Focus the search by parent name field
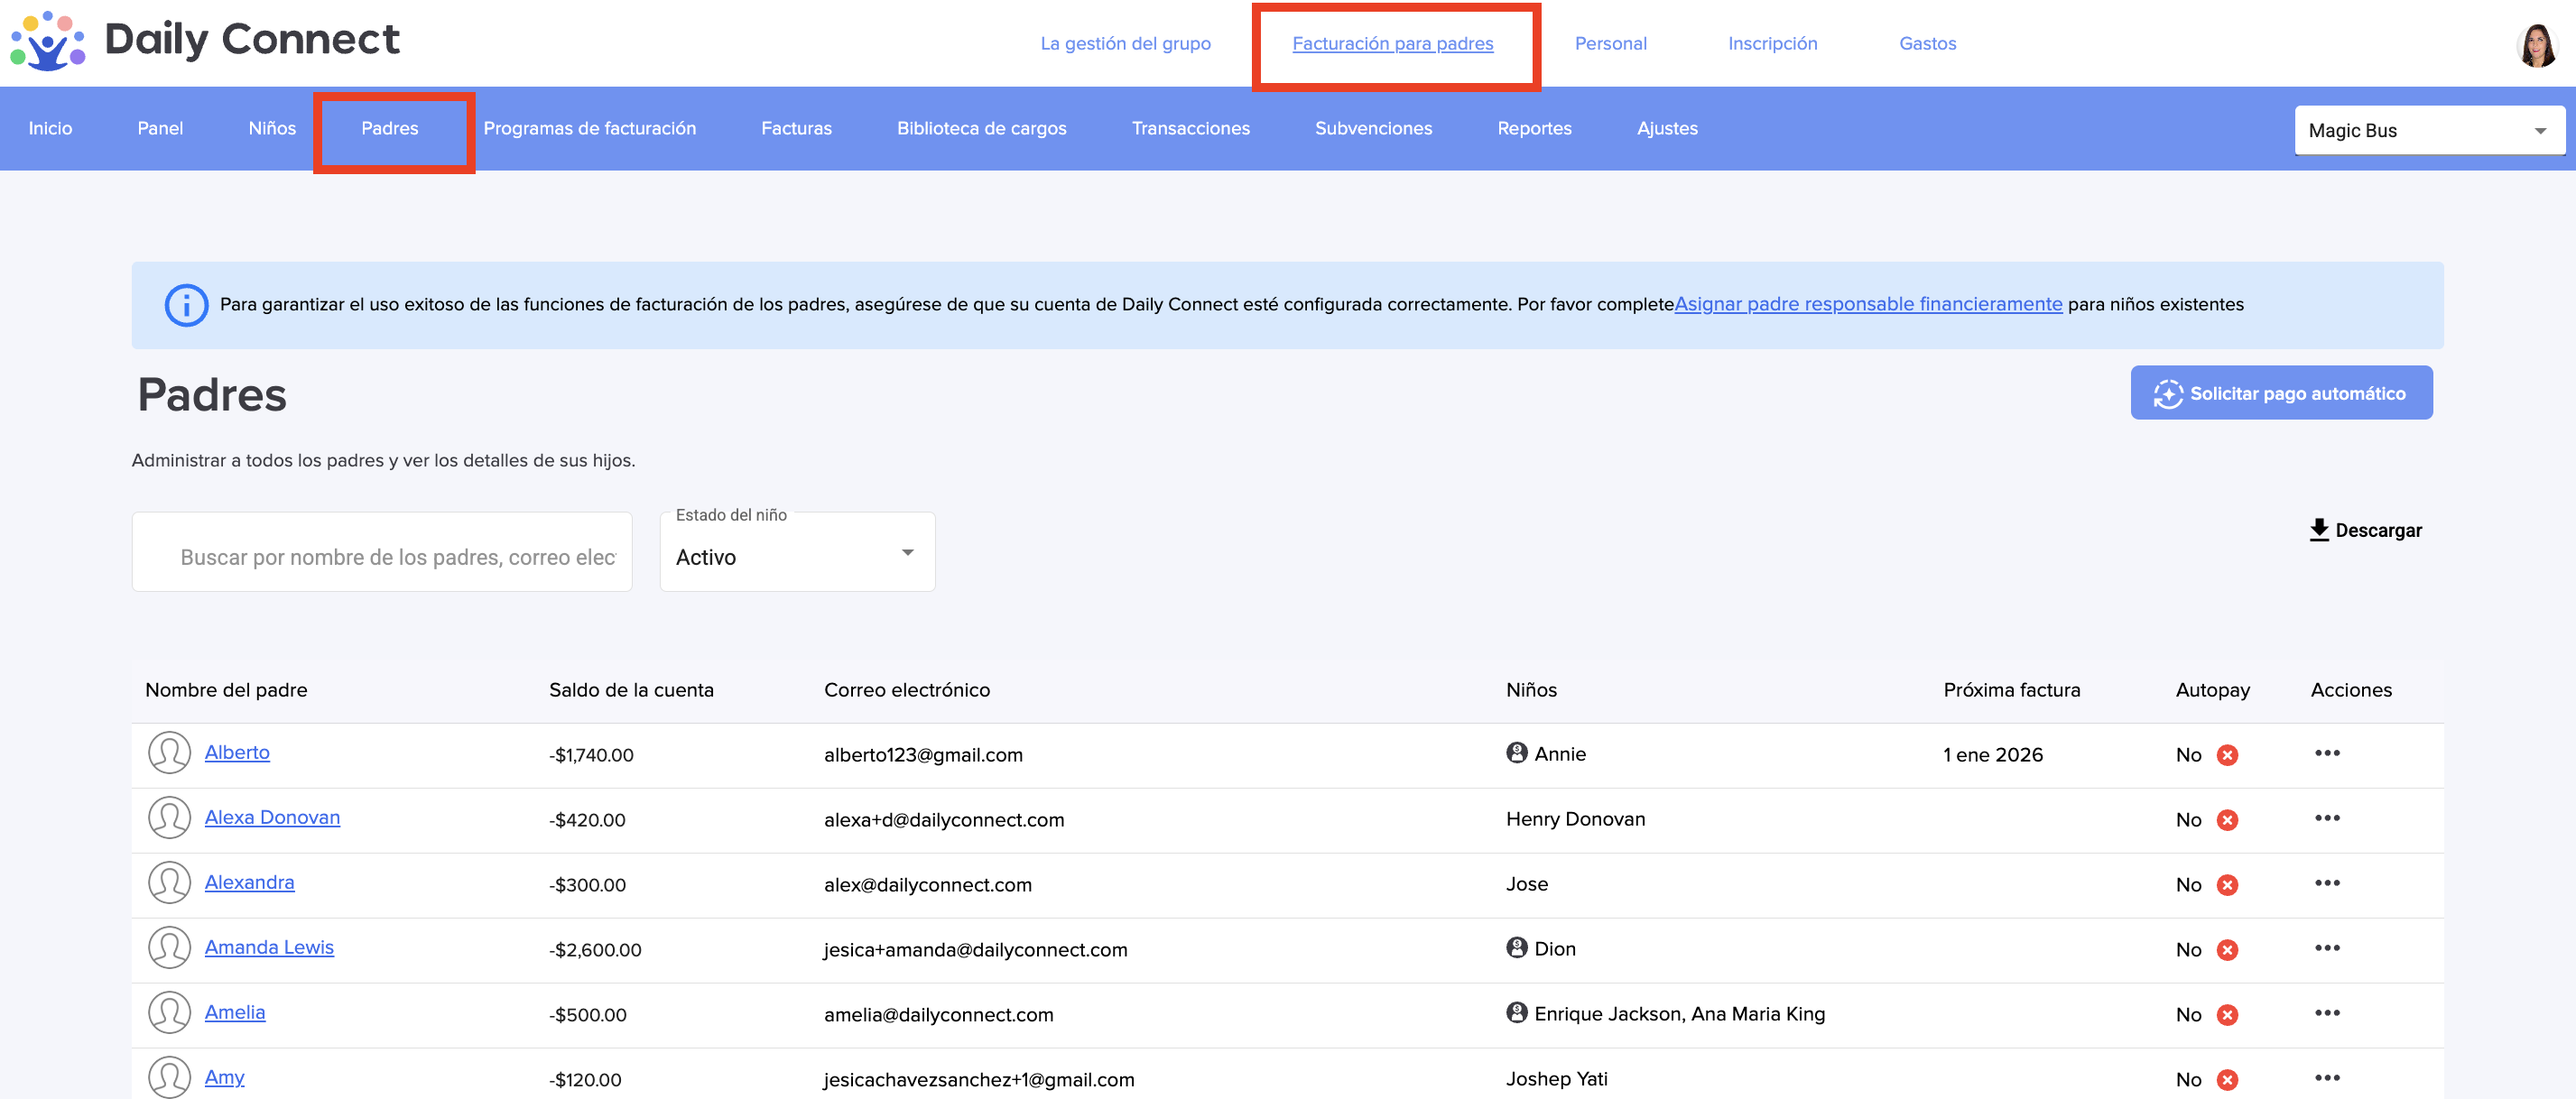This screenshot has width=2576, height=1099. point(396,557)
